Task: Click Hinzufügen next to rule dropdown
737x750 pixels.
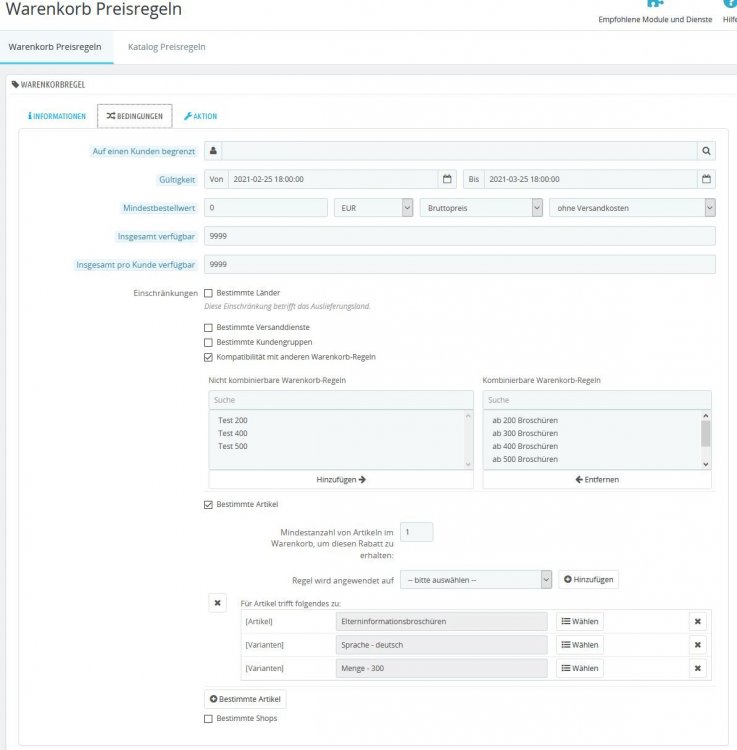Action: 588,579
